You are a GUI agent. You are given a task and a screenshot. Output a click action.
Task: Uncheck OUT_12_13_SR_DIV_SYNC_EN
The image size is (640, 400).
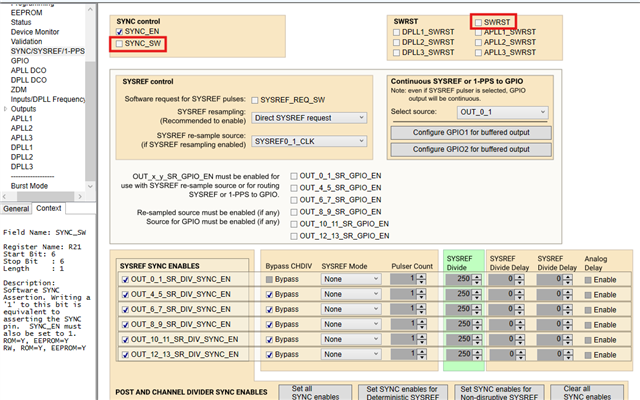pyautogui.click(x=125, y=355)
